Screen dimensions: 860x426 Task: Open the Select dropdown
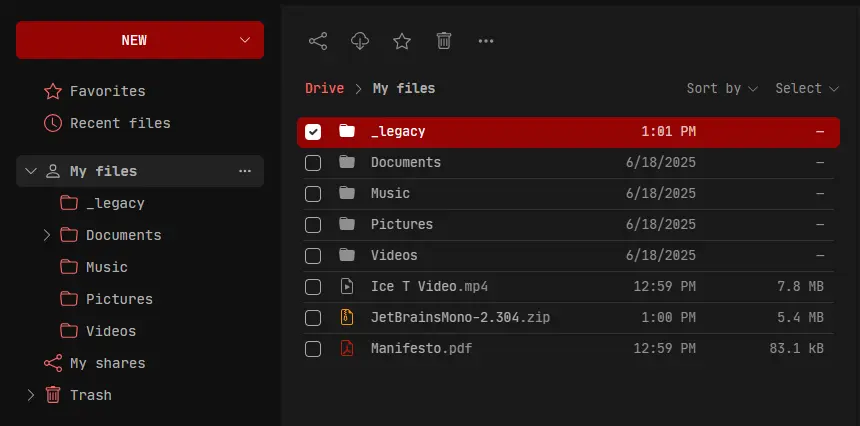806,88
